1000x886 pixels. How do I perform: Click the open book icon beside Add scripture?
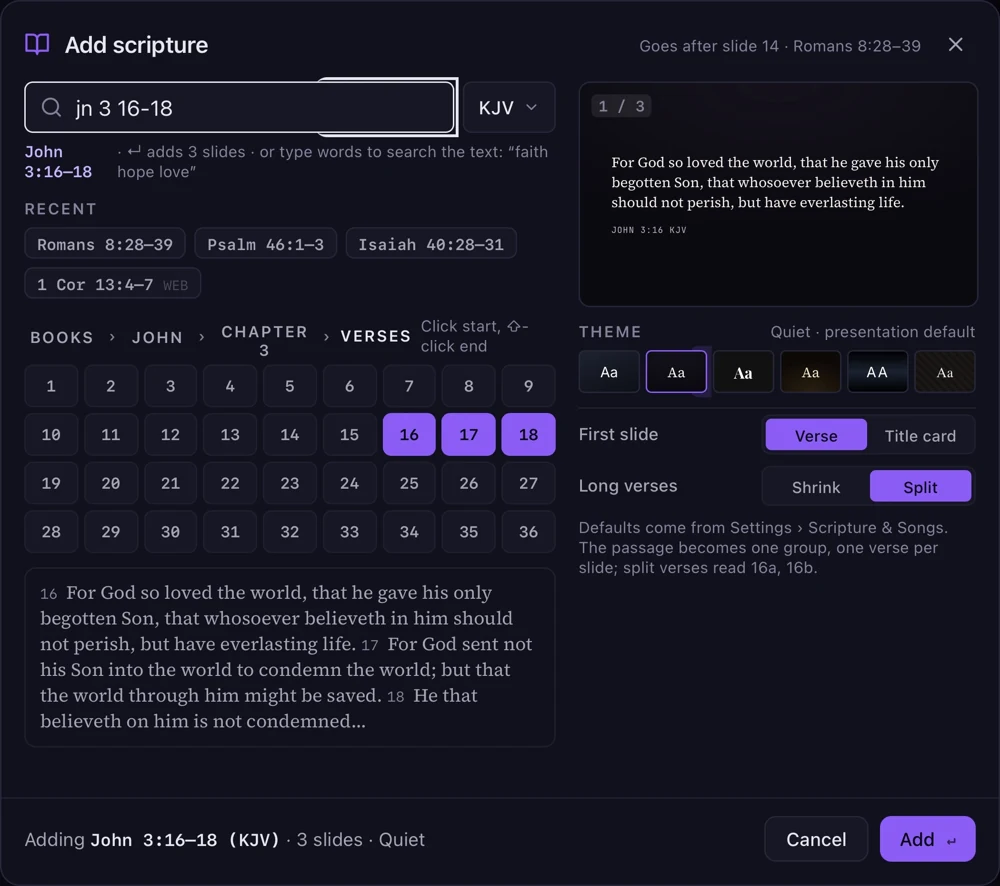[37, 45]
